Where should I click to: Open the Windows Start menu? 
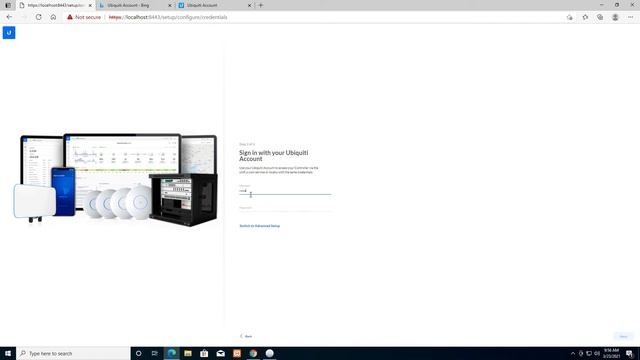[x=8, y=353]
